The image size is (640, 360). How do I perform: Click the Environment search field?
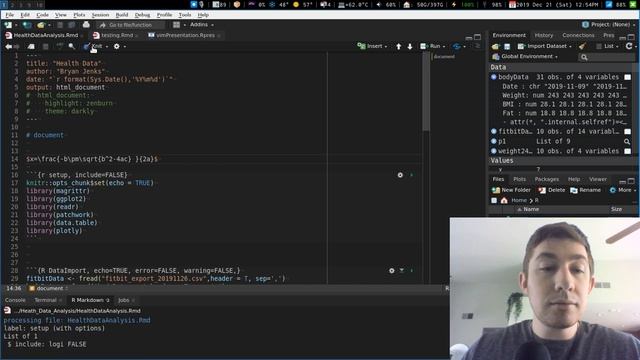[607, 57]
